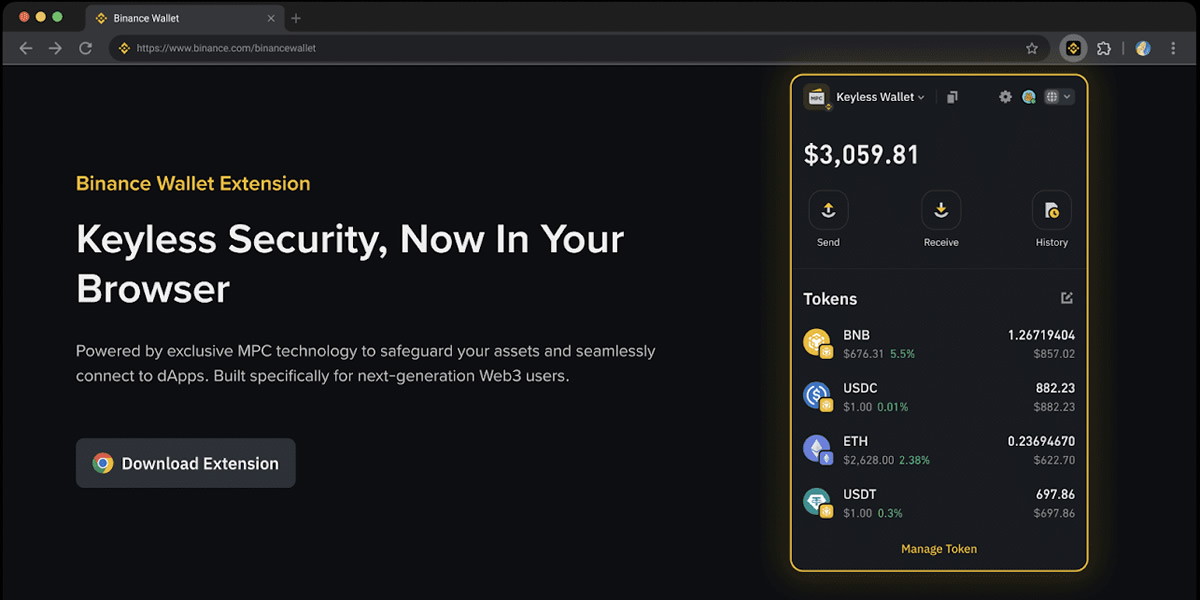Viewport: 1200px width, 600px height.
Task: Click the Manage Token link
Action: [x=939, y=549]
